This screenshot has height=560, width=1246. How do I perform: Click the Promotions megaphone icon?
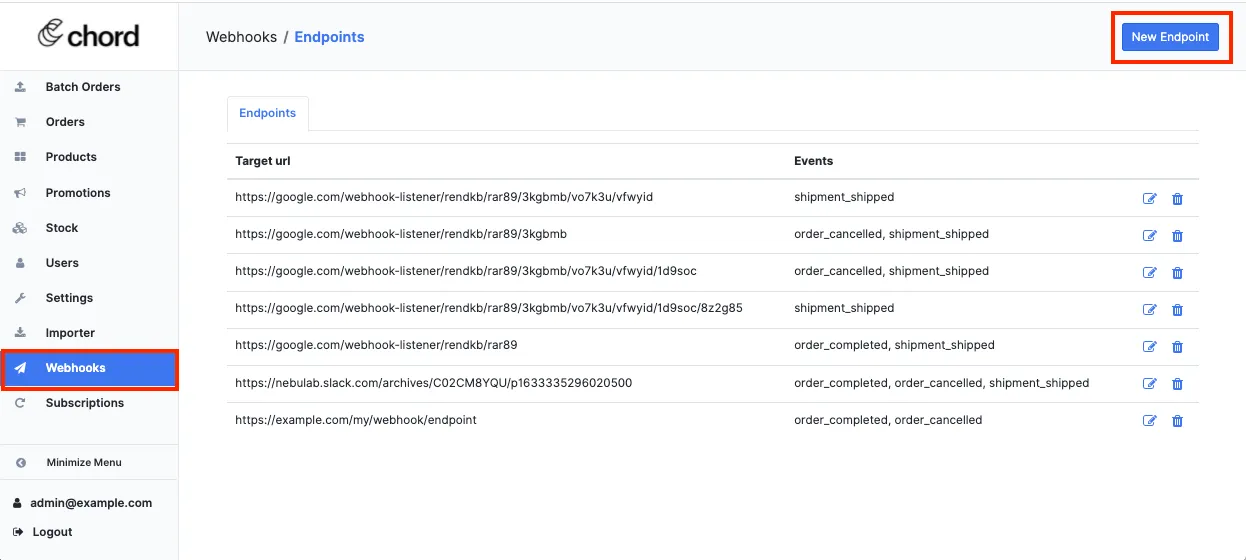pos(20,193)
